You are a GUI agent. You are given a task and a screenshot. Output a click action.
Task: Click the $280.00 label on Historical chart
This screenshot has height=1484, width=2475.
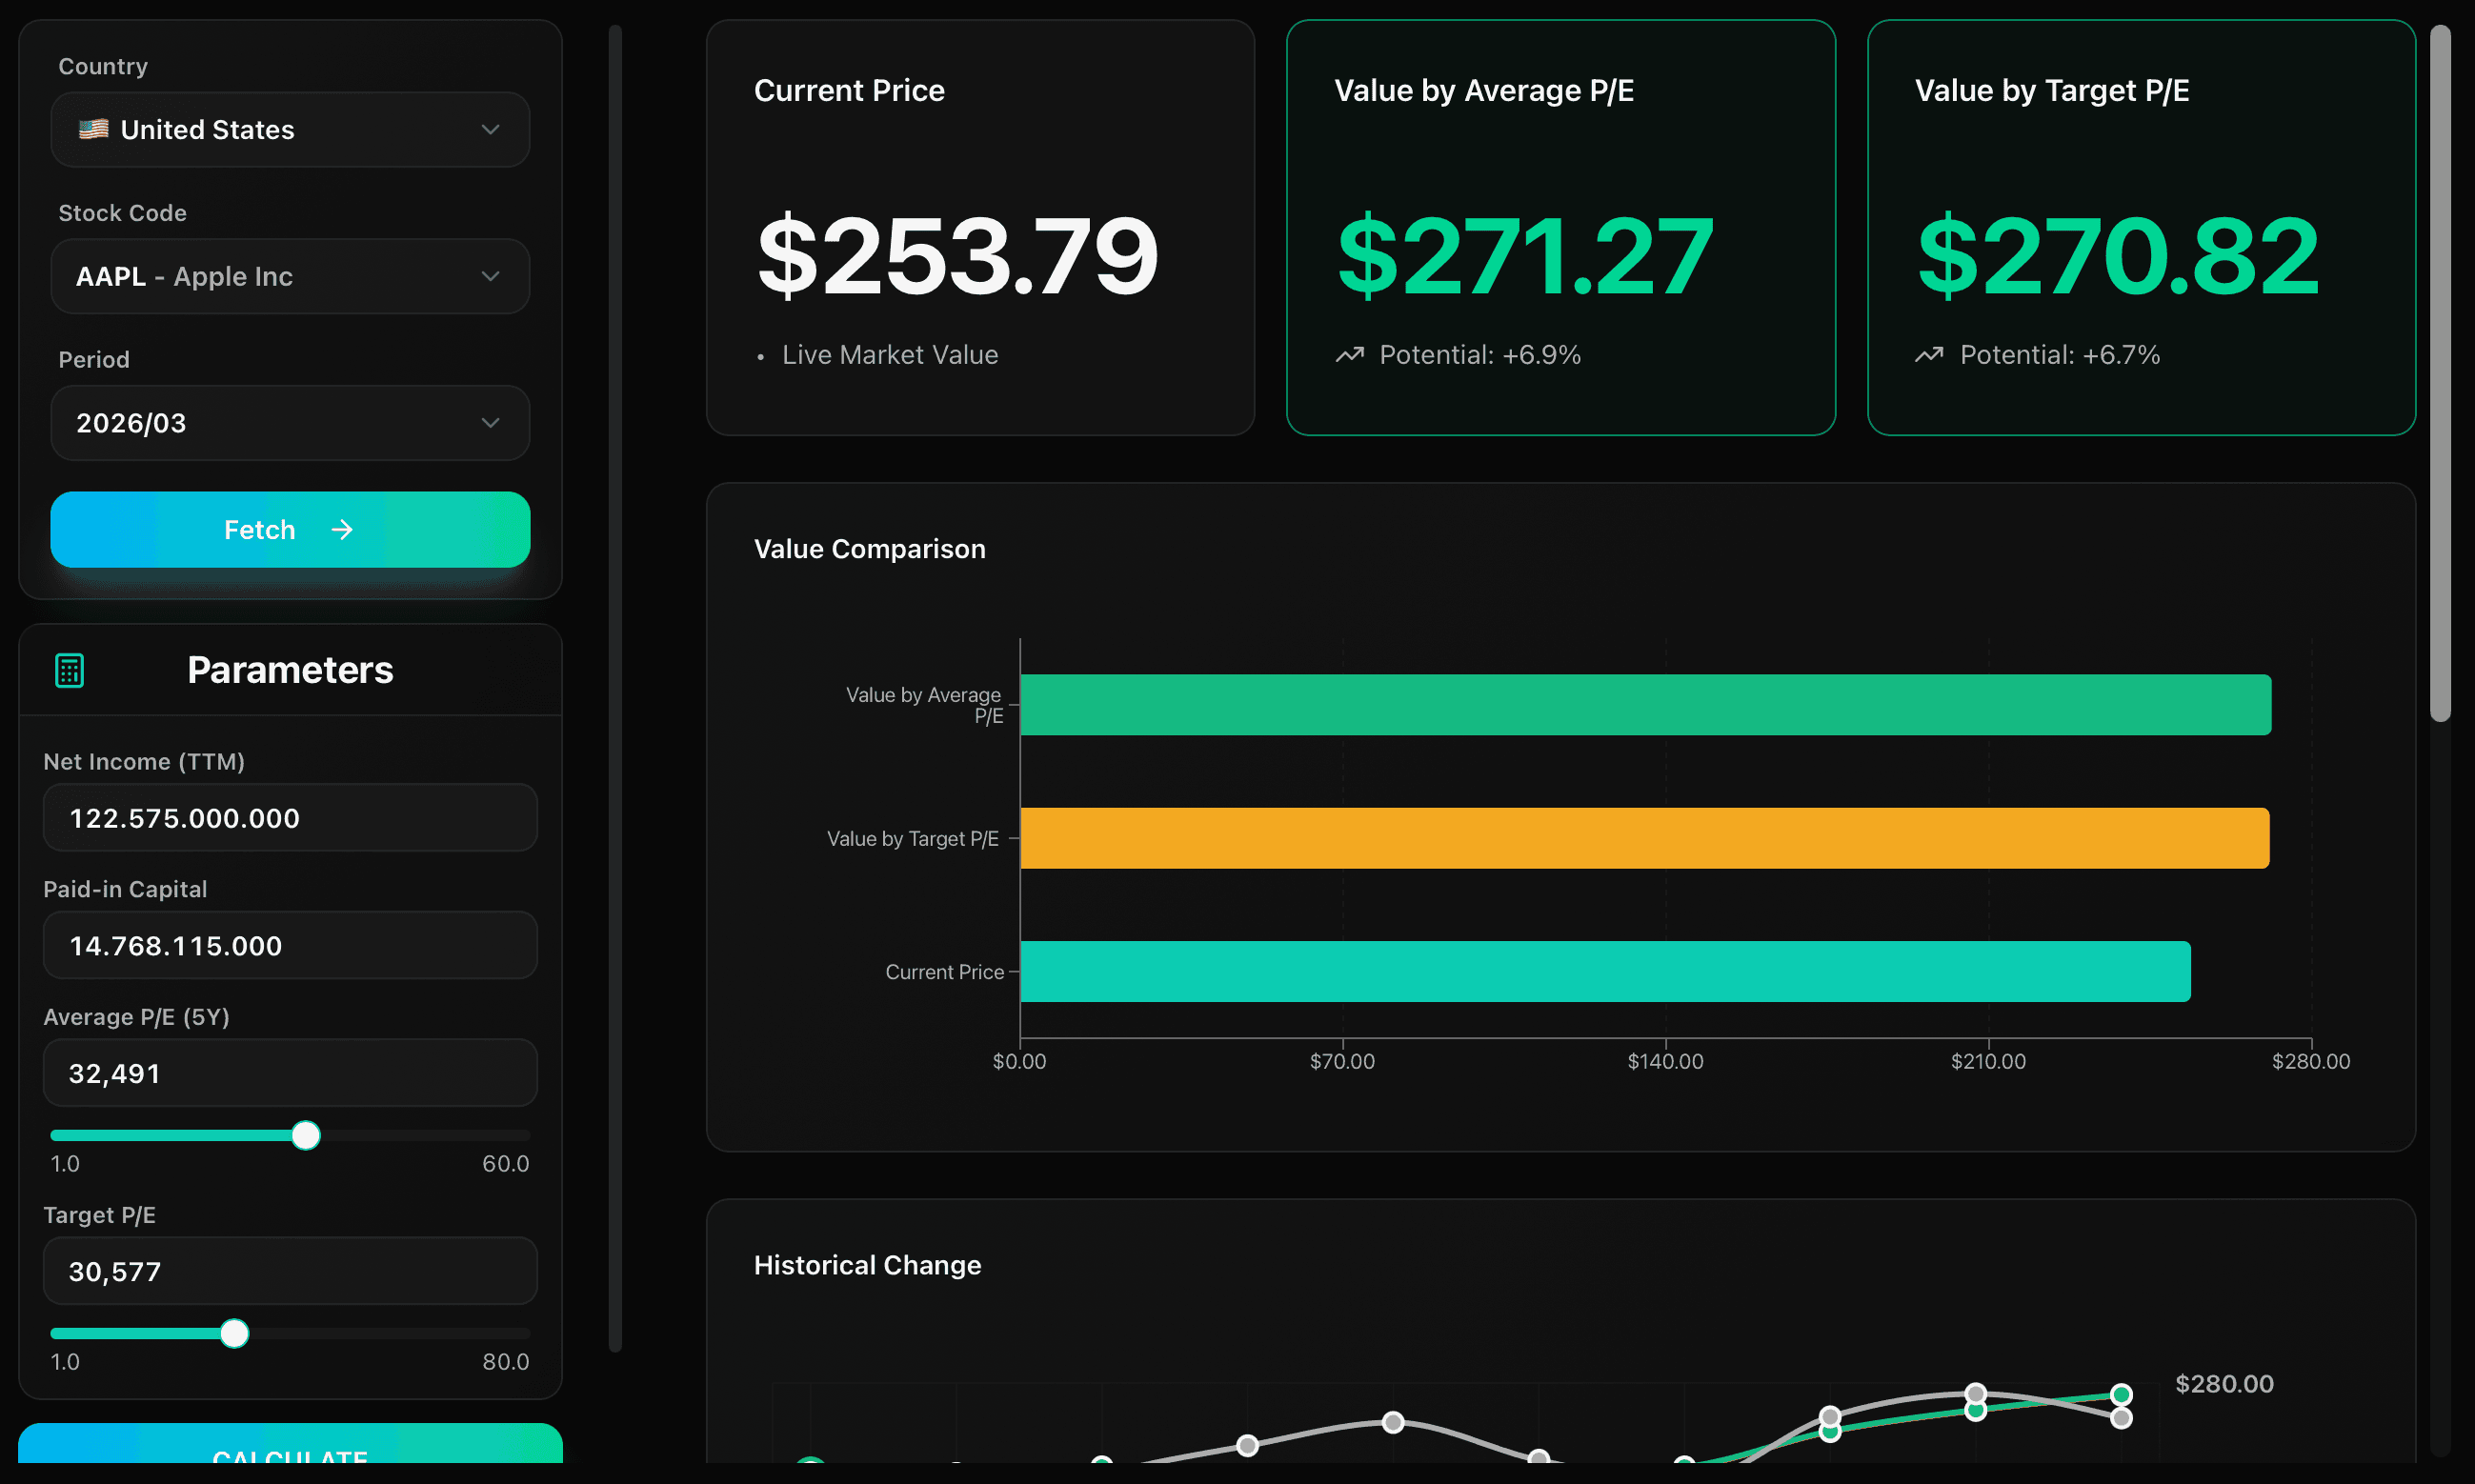(2225, 1384)
